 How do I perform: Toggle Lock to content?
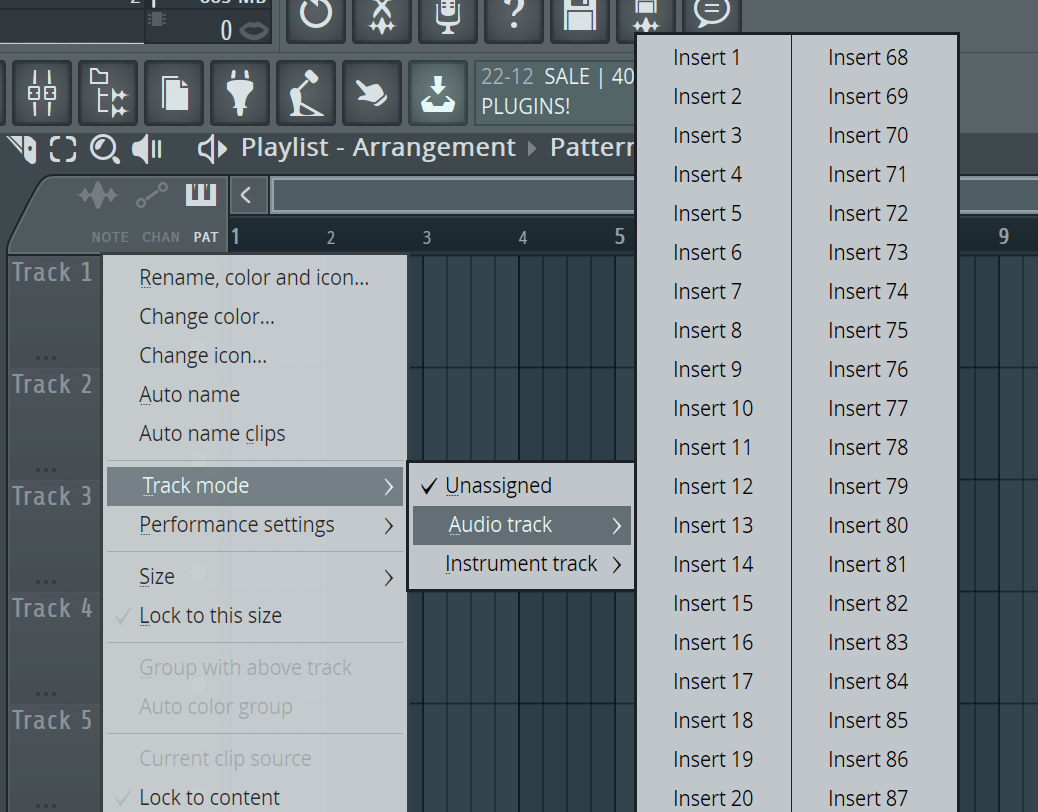211,797
